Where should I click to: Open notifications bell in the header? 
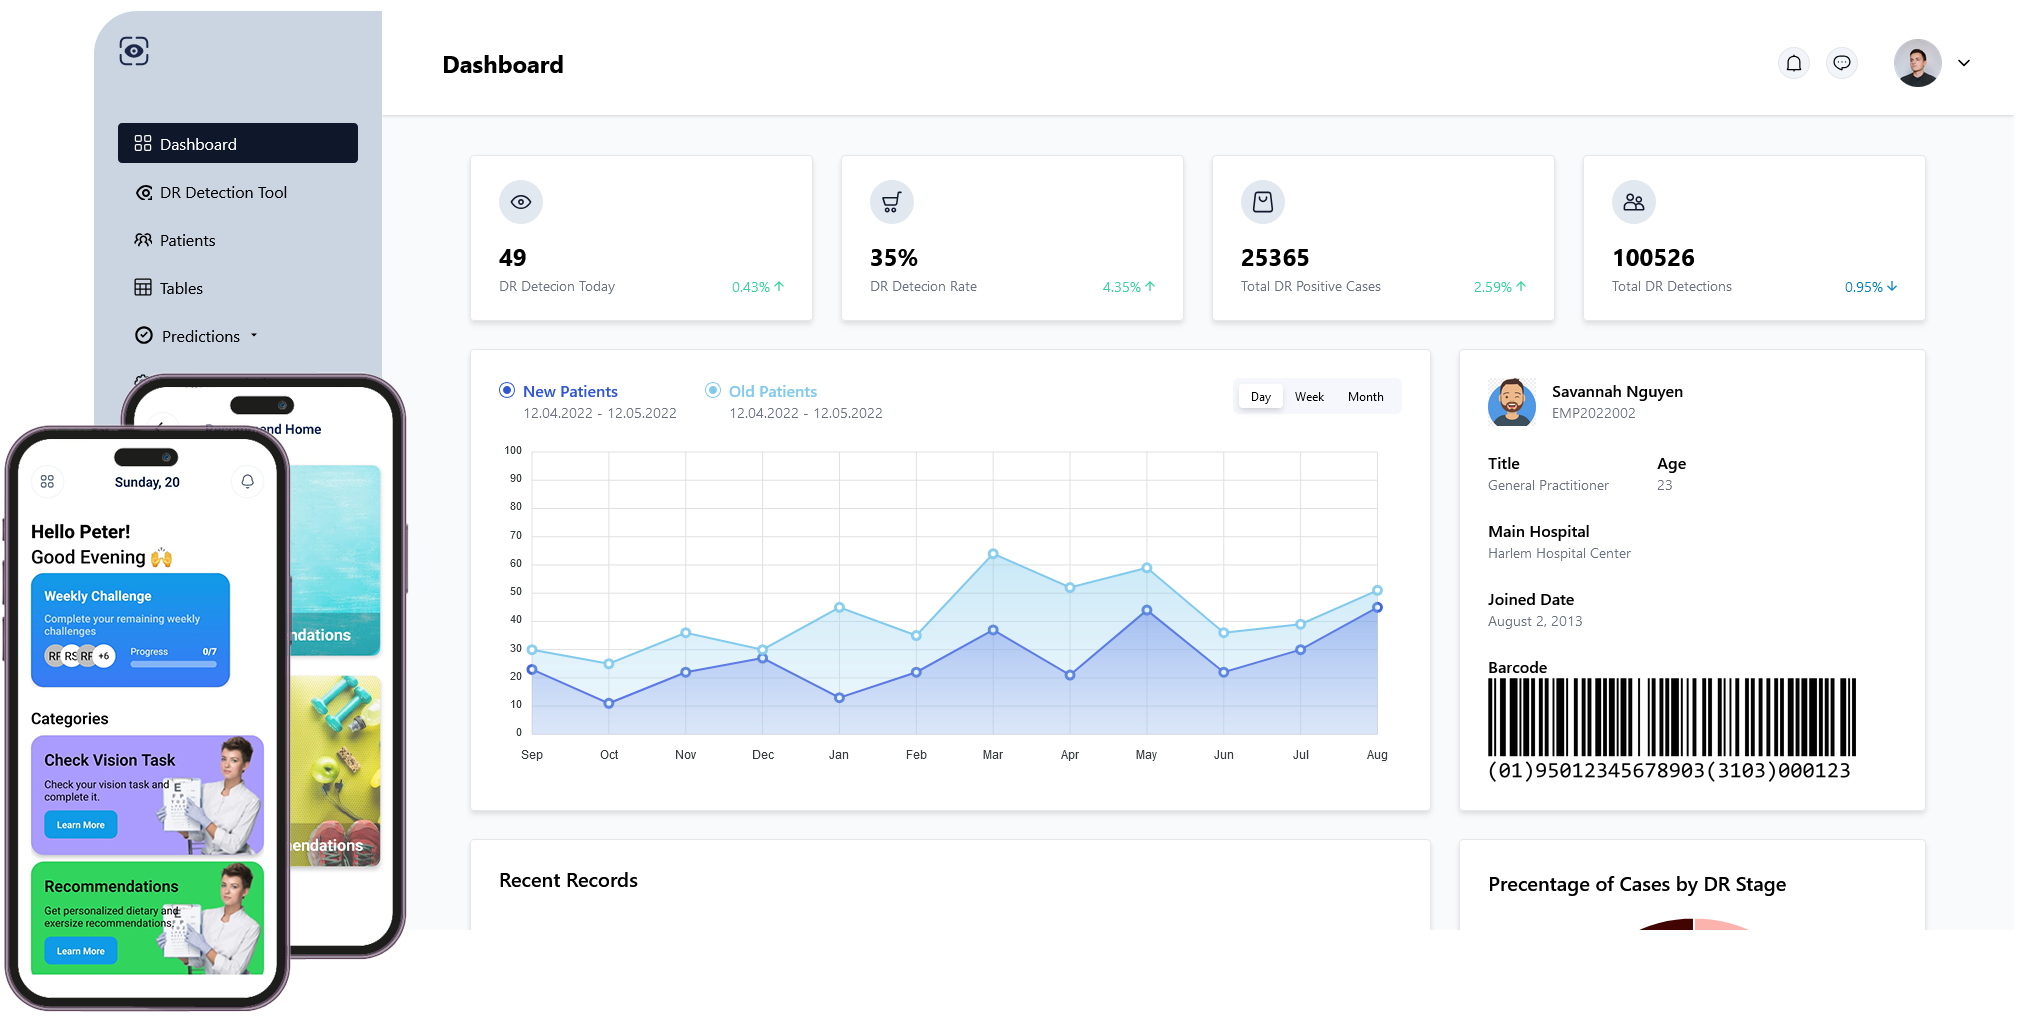tap(1794, 64)
